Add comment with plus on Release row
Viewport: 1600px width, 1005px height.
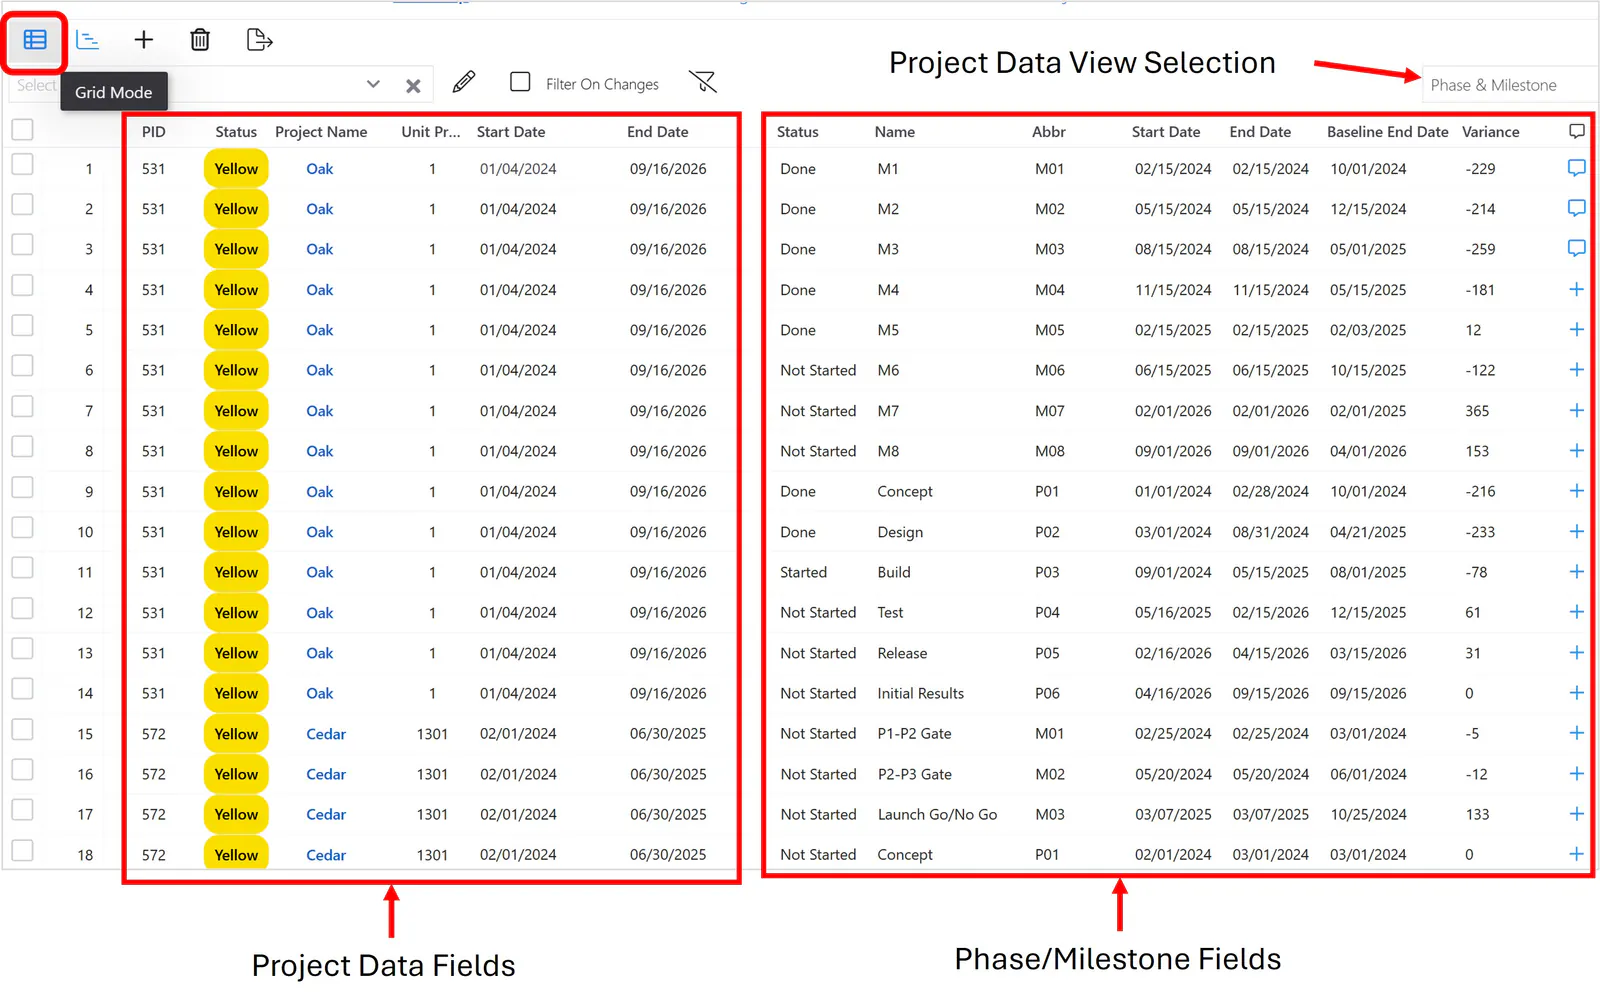point(1577,653)
